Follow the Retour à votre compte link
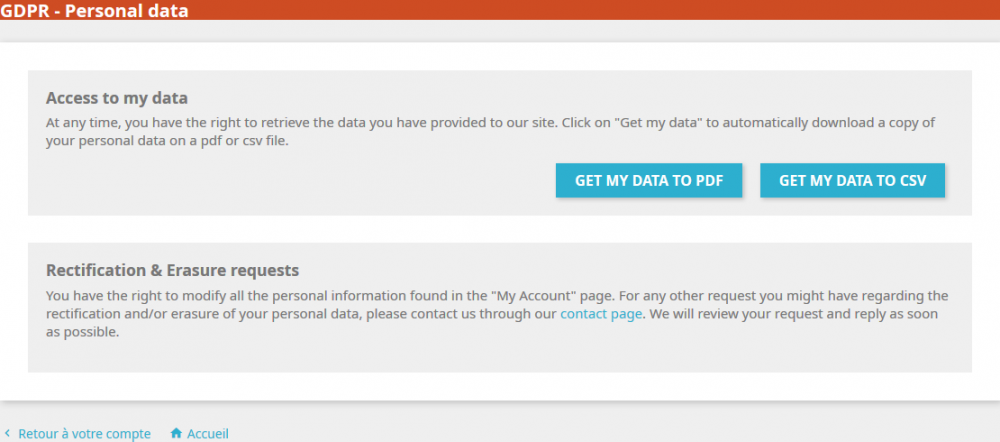 coord(84,434)
